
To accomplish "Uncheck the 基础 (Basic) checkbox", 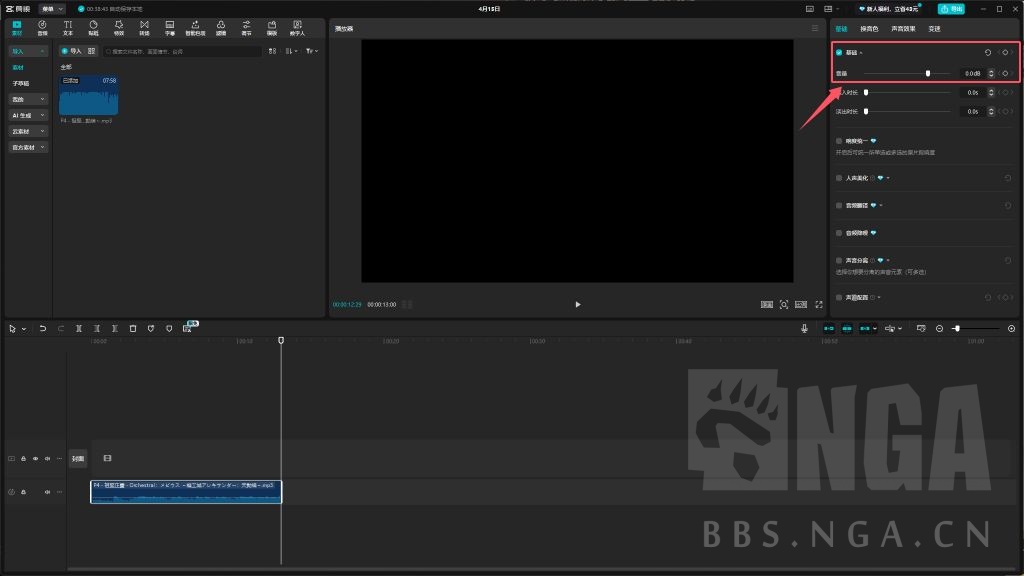I will (x=839, y=52).
